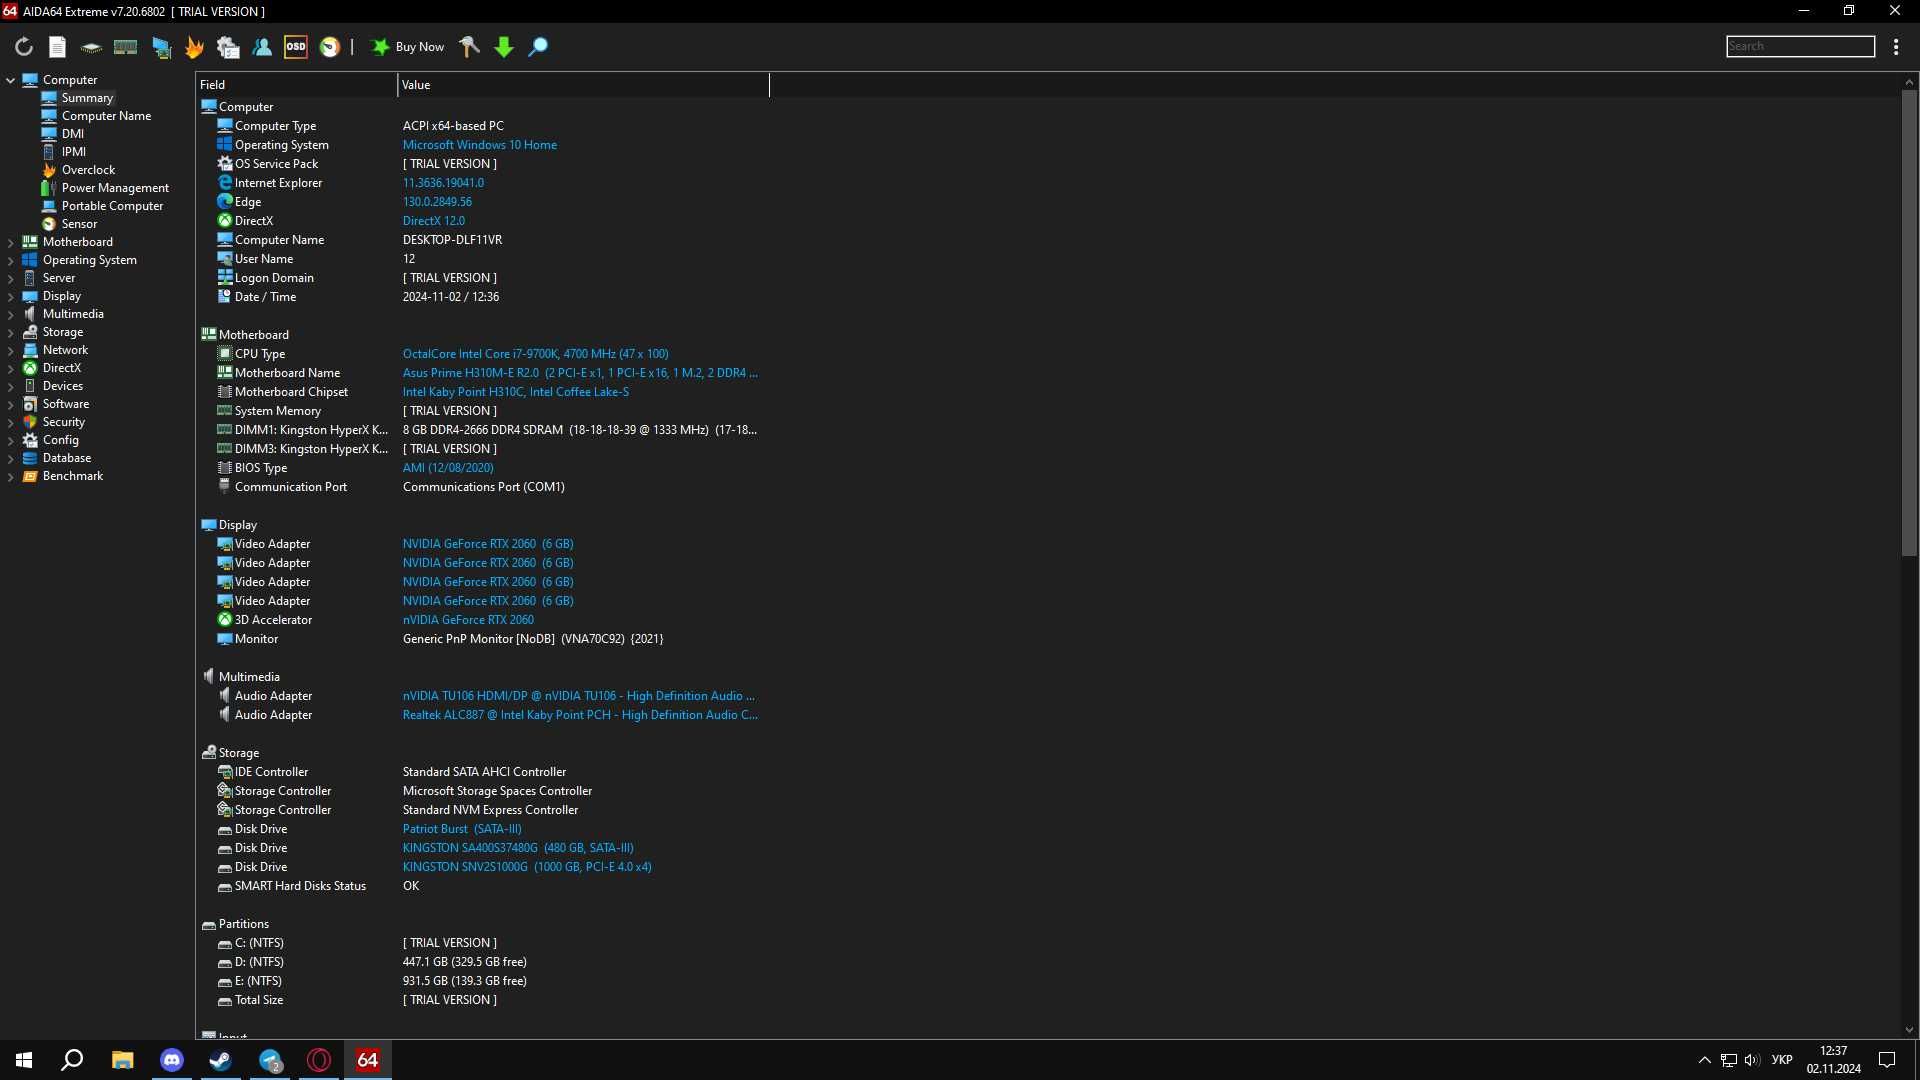This screenshot has width=1920, height=1080.
Task: Open the CPUID chip tool in the toolbar
Action: [x=91, y=47]
